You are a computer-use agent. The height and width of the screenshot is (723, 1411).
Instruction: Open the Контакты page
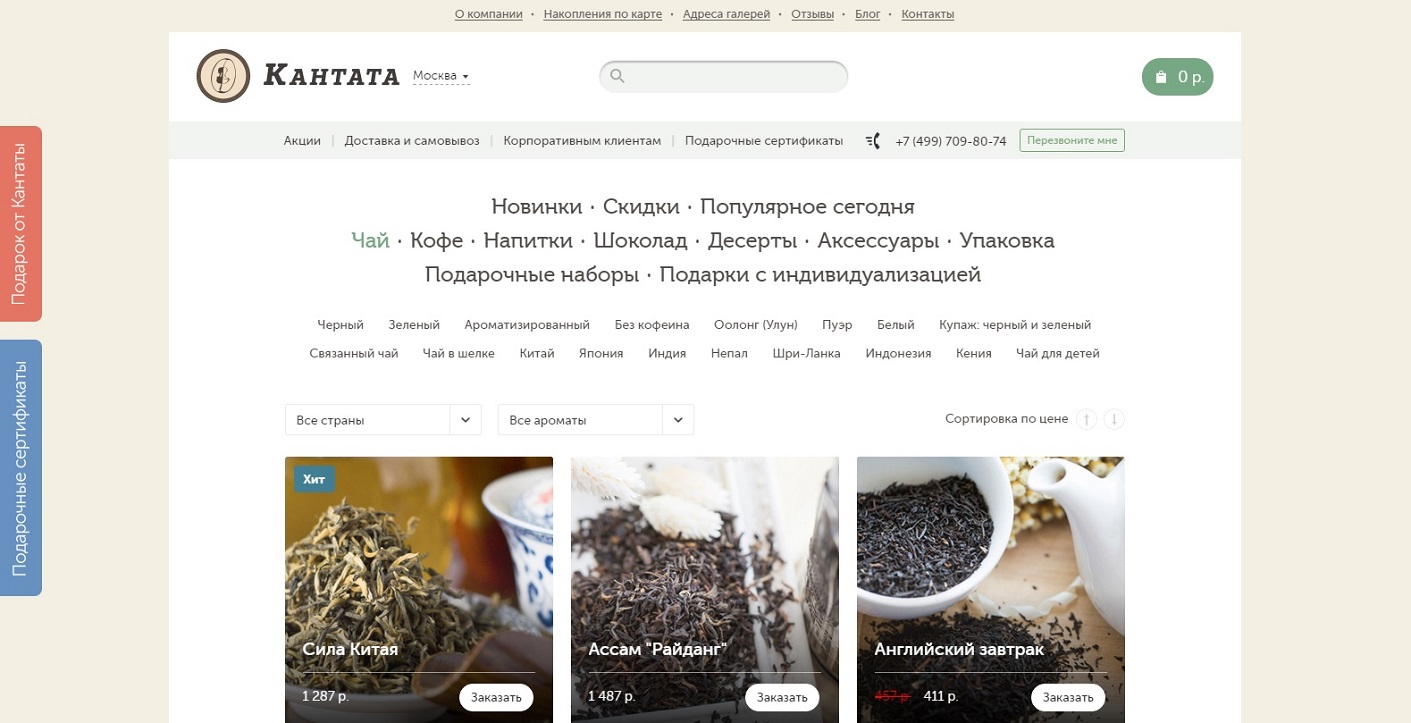pyautogui.click(x=928, y=14)
